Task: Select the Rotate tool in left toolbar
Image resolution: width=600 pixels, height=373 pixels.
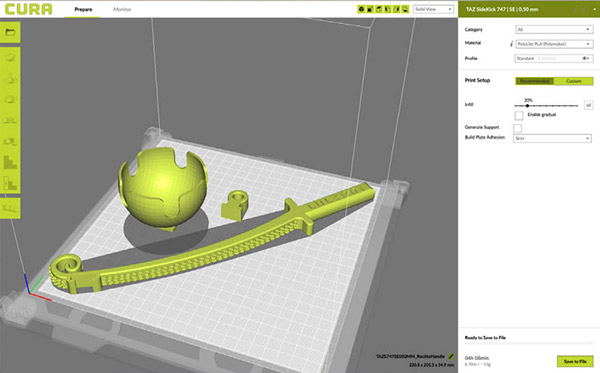Action: tap(10, 99)
